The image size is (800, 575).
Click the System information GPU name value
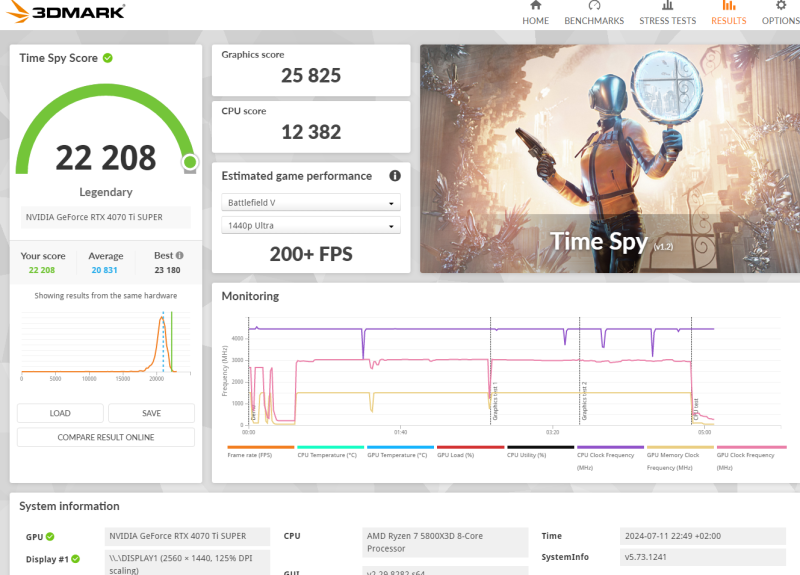(x=187, y=536)
